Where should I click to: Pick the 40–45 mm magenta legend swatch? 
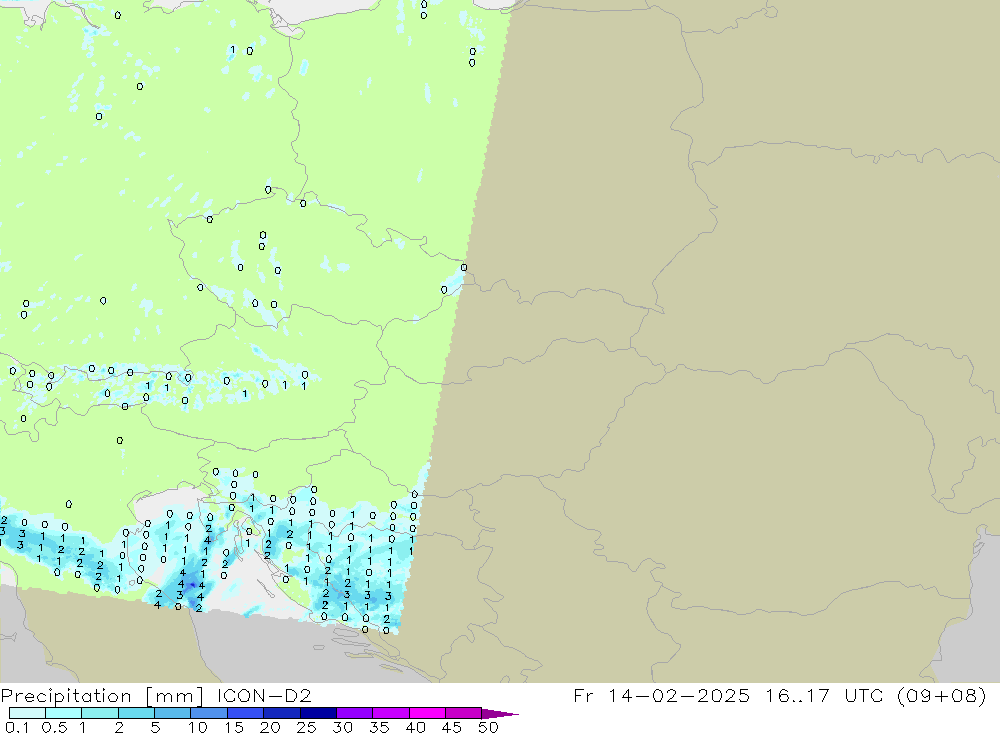(x=428, y=713)
